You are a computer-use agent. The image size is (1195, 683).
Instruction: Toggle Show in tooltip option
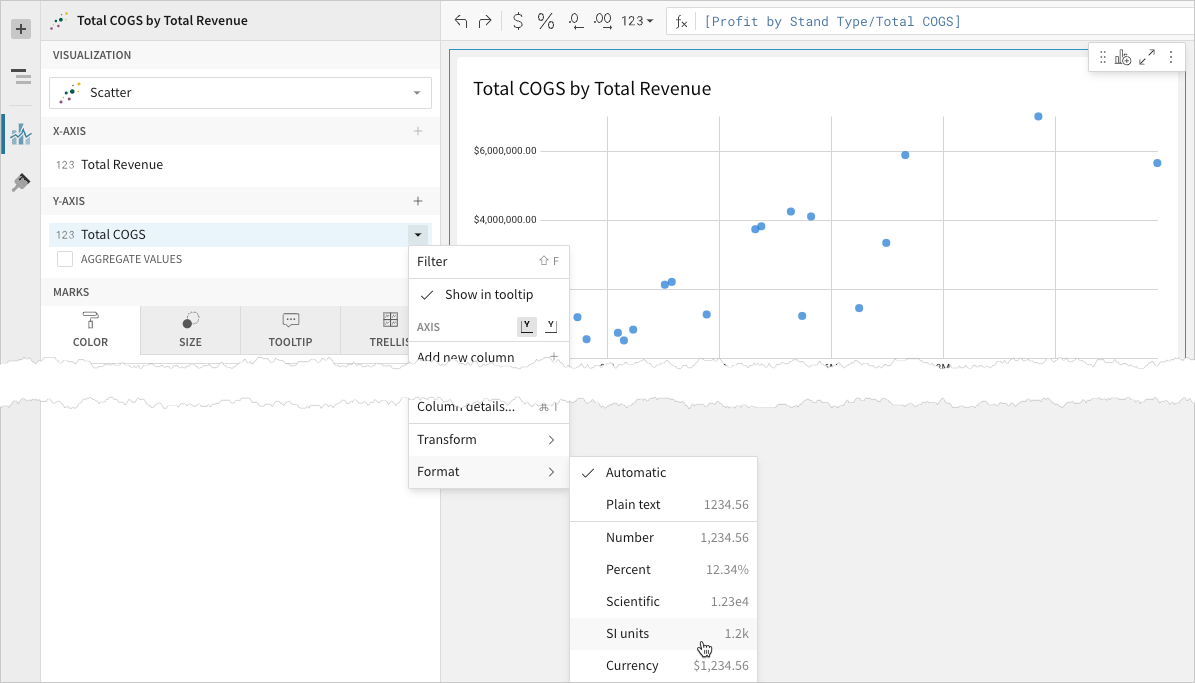pyautogui.click(x=488, y=294)
